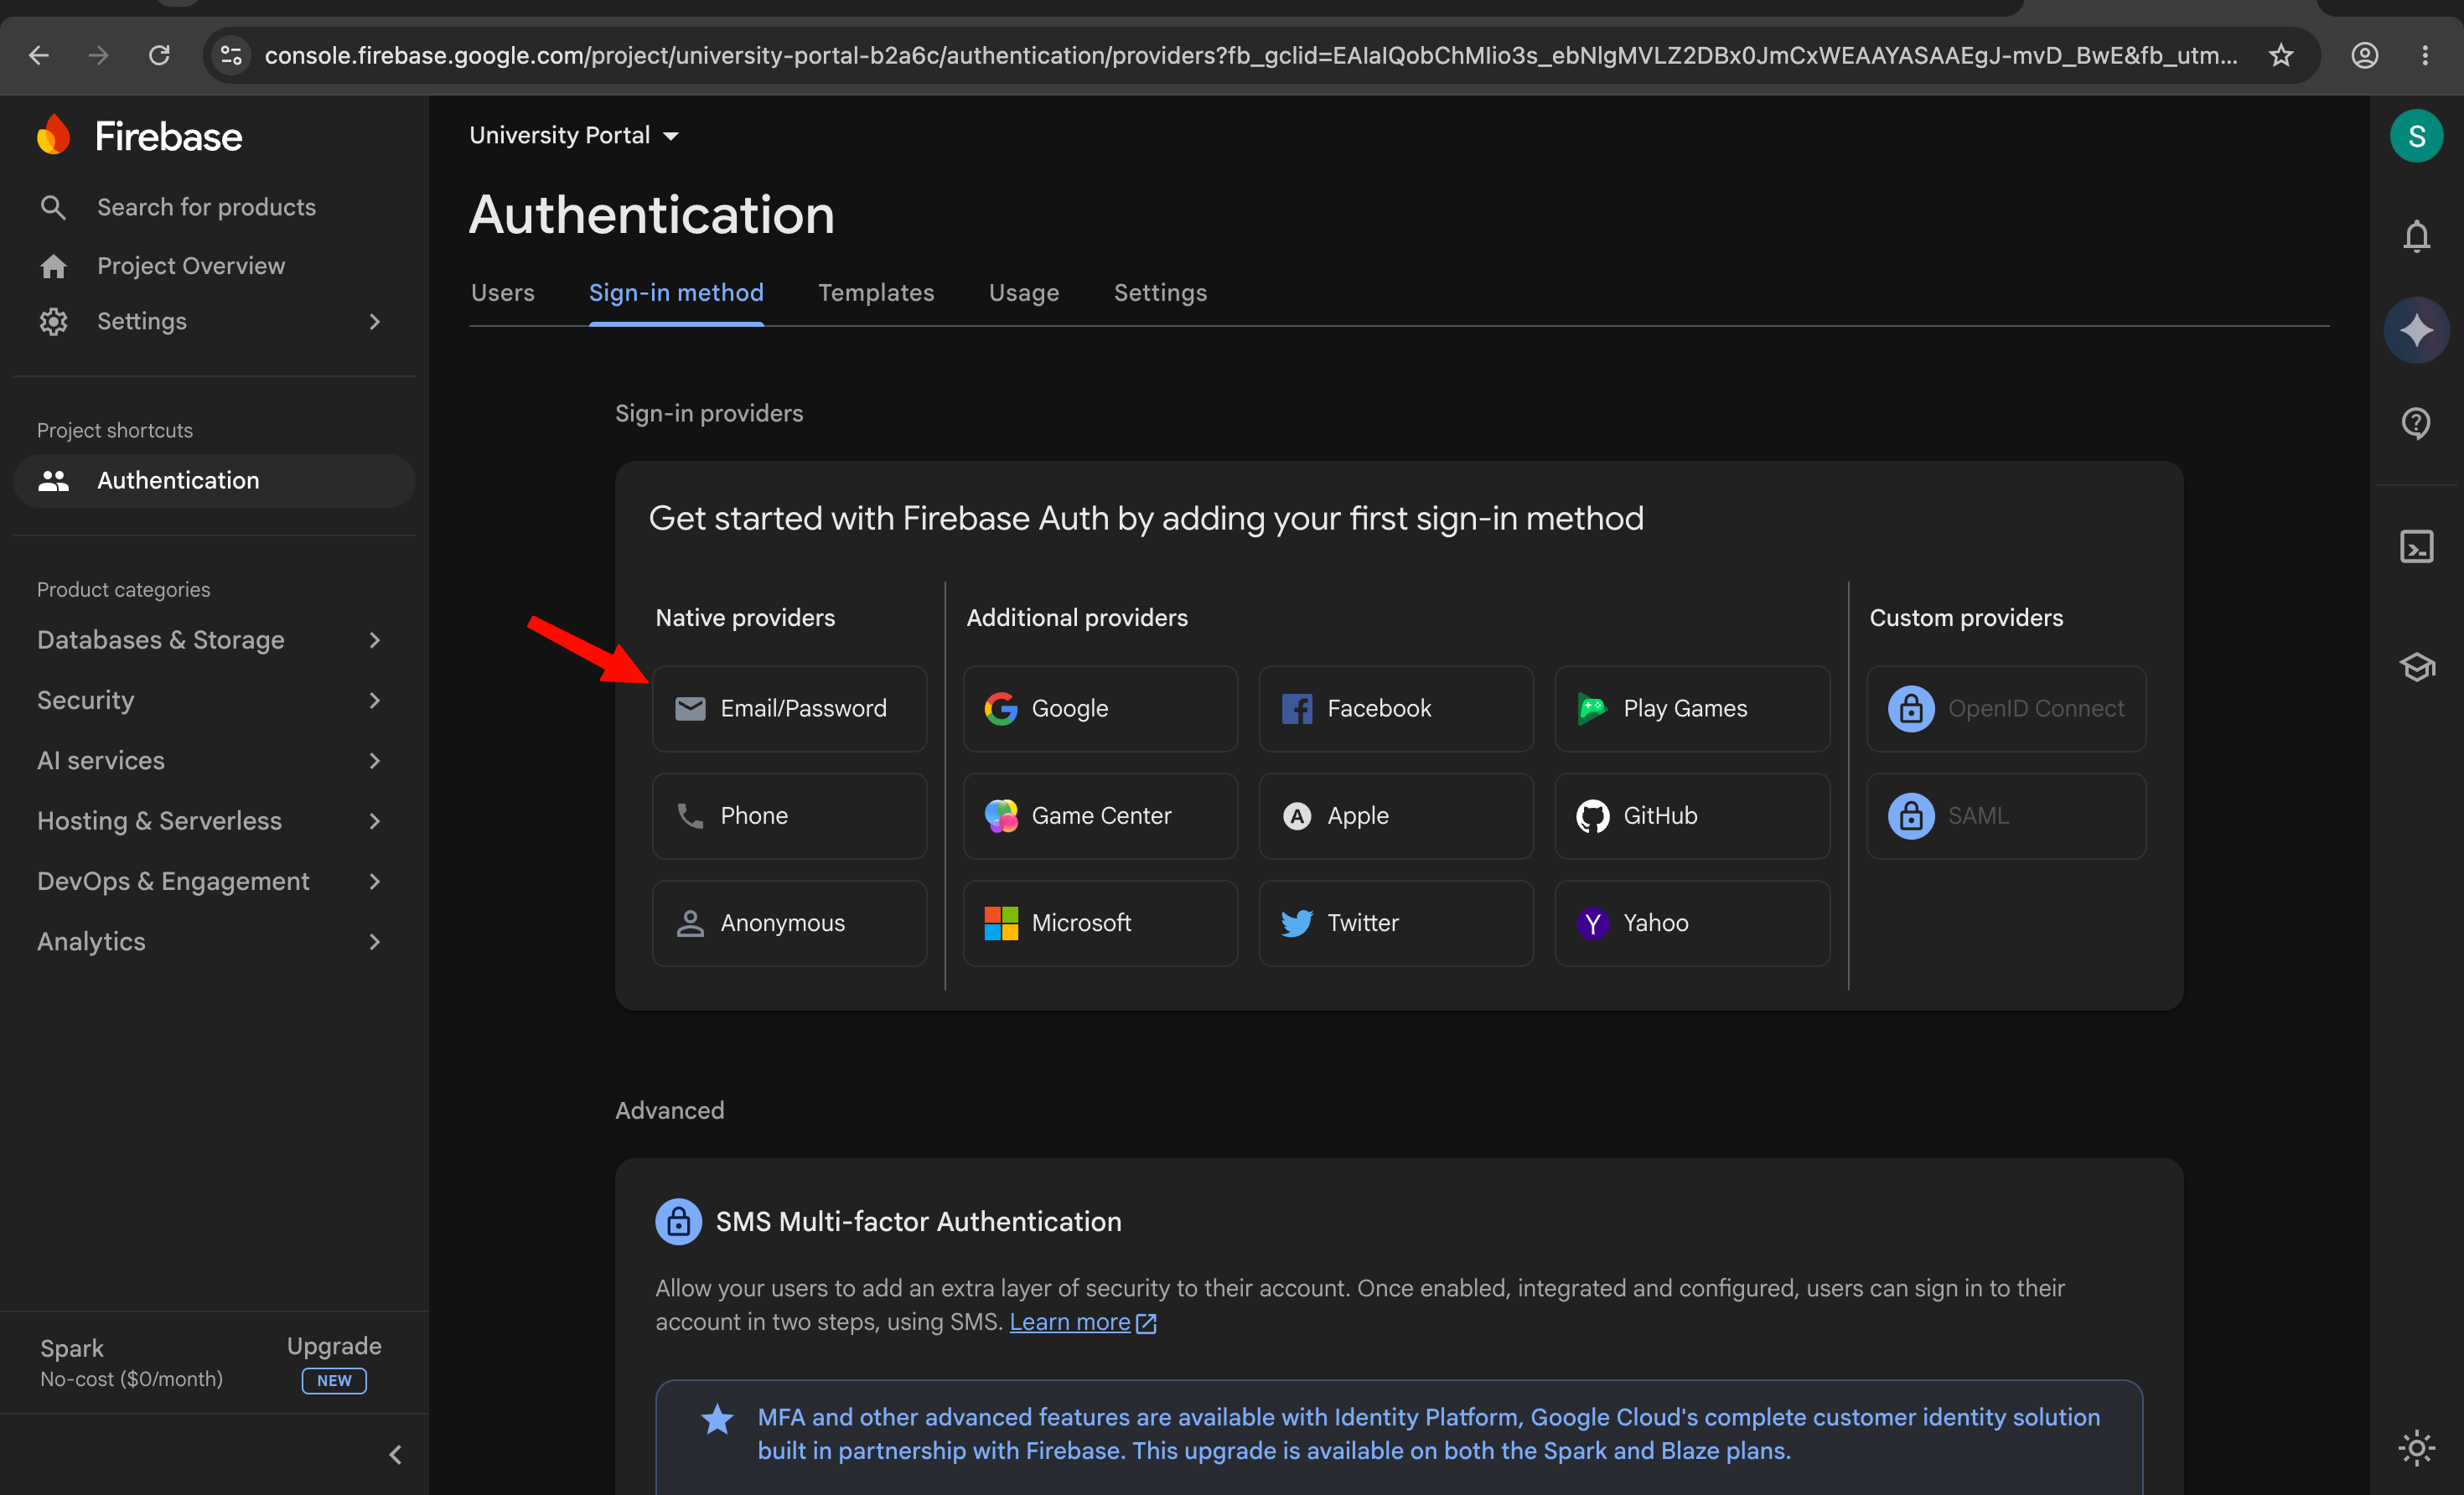The width and height of the screenshot is (2464, 1495).
Task: Open the help question mark icon
Action: pyautogui.click(x=2416, y=423)
